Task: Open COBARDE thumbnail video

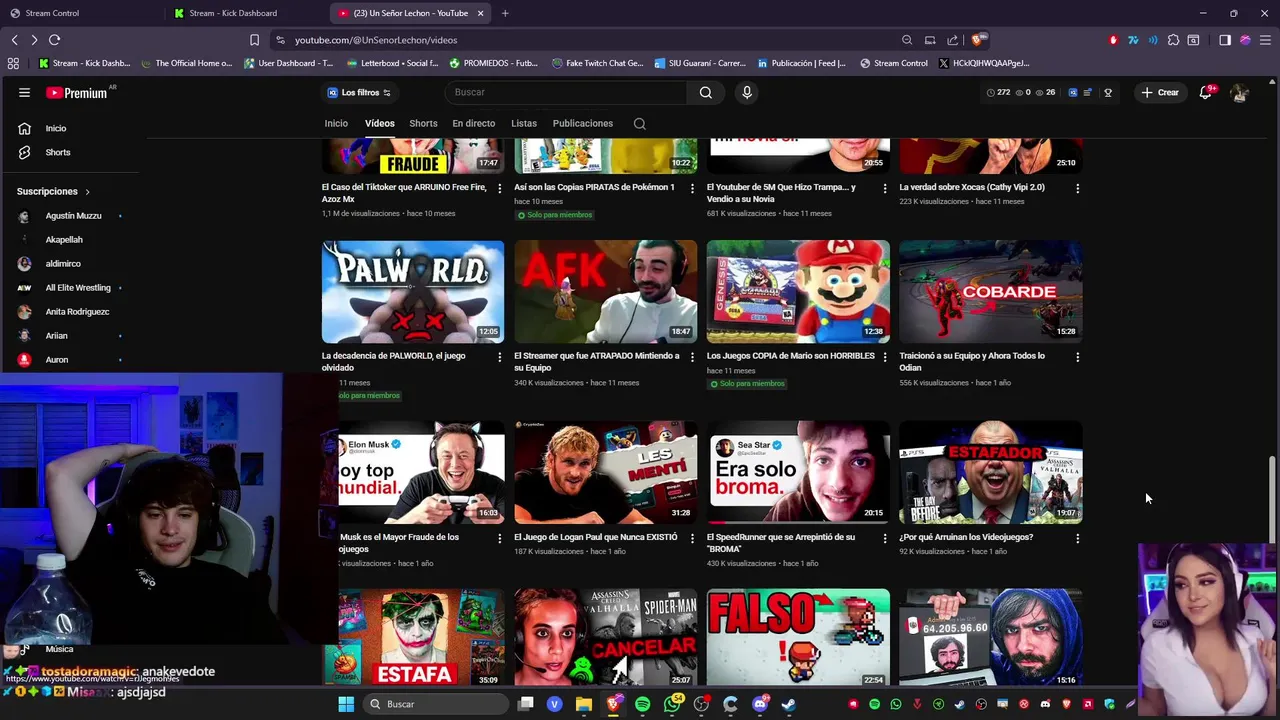Action: 990,291
